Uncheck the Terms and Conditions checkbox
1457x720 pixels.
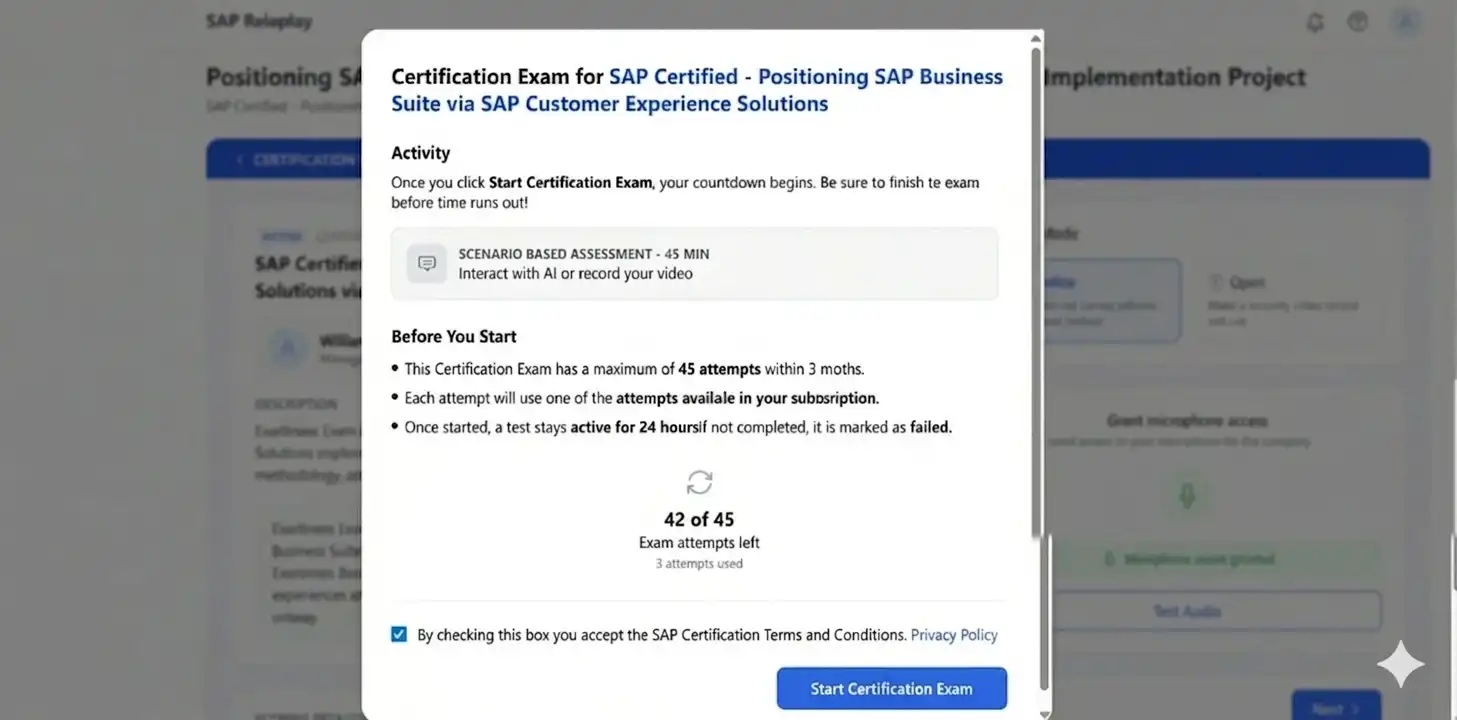pos(399,635)
